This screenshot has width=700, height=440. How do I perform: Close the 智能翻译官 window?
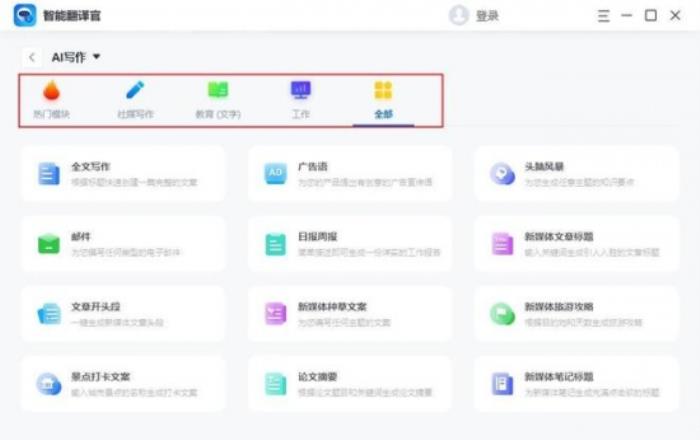(675, 16)
